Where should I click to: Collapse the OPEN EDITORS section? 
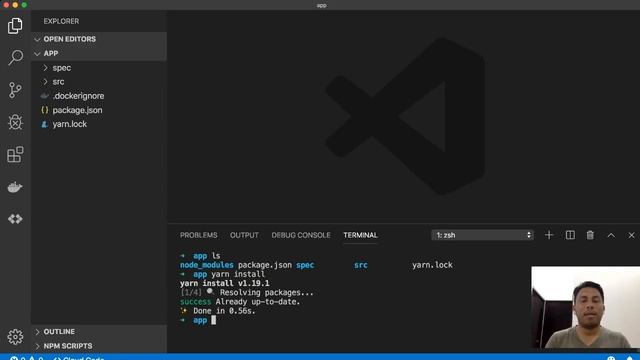(99, 39)
